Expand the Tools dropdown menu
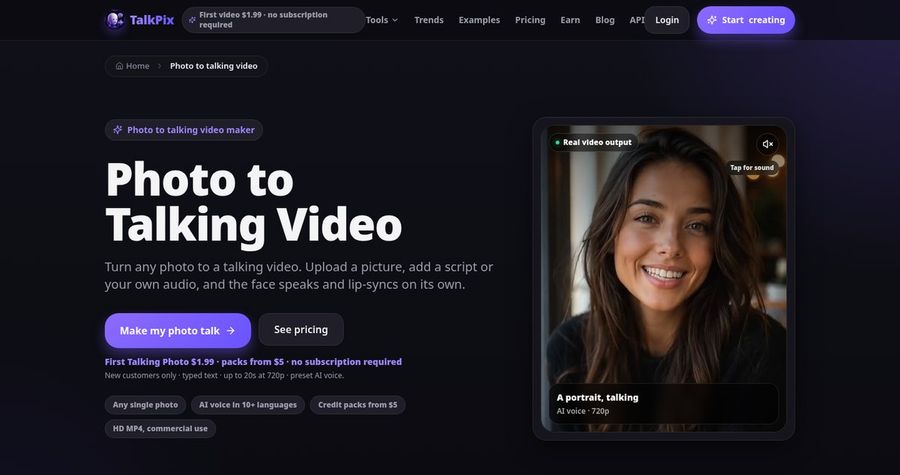Image resolution: width=900 pixels, height=475 pixels. pos(382,20)
